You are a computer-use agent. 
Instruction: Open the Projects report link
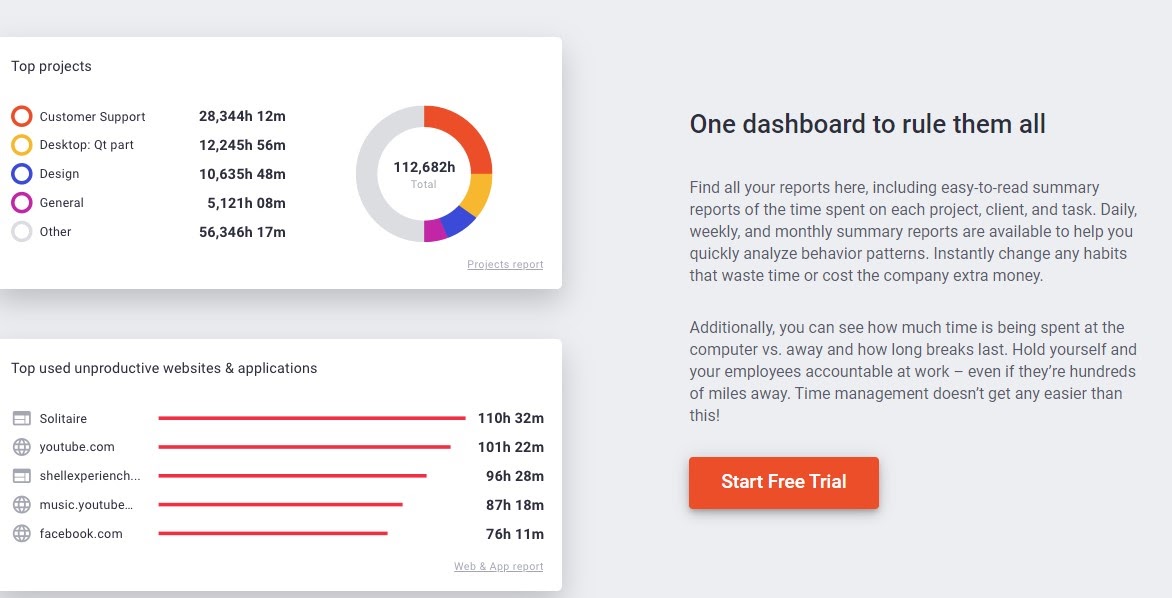point(505,265)
